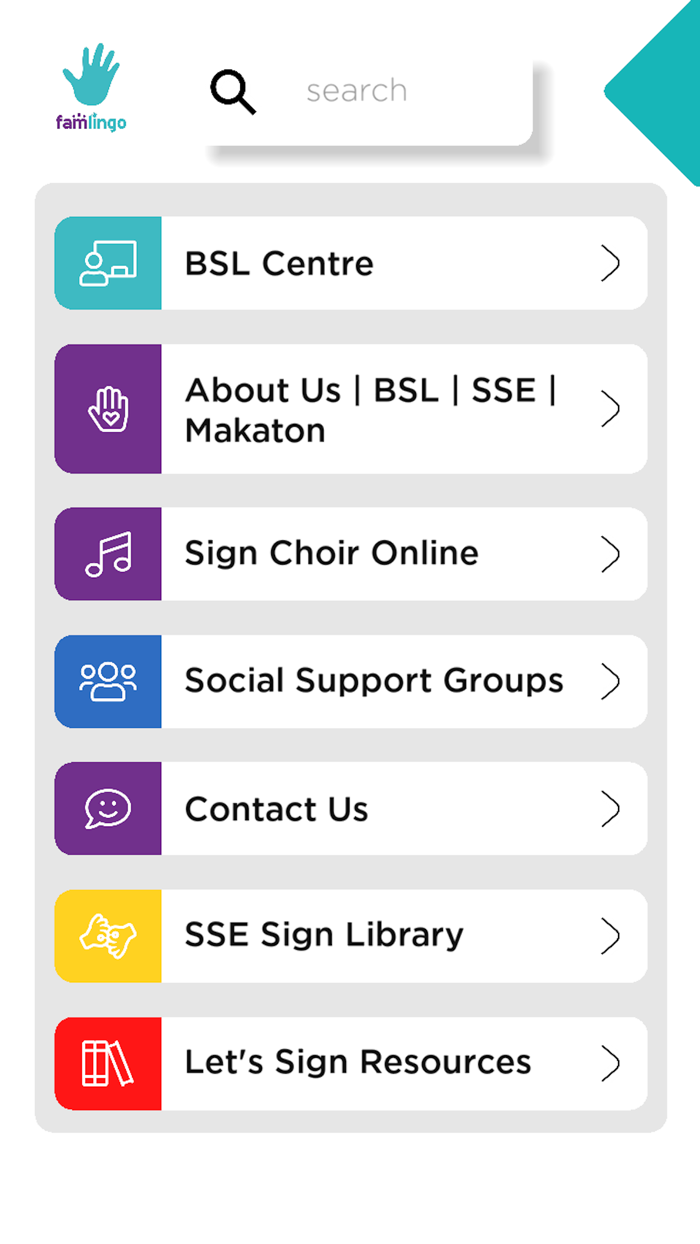This screenshot has width=700, height=1244.
Task: Click the yellow signing hands library icon
Action: tap(107, 935)
